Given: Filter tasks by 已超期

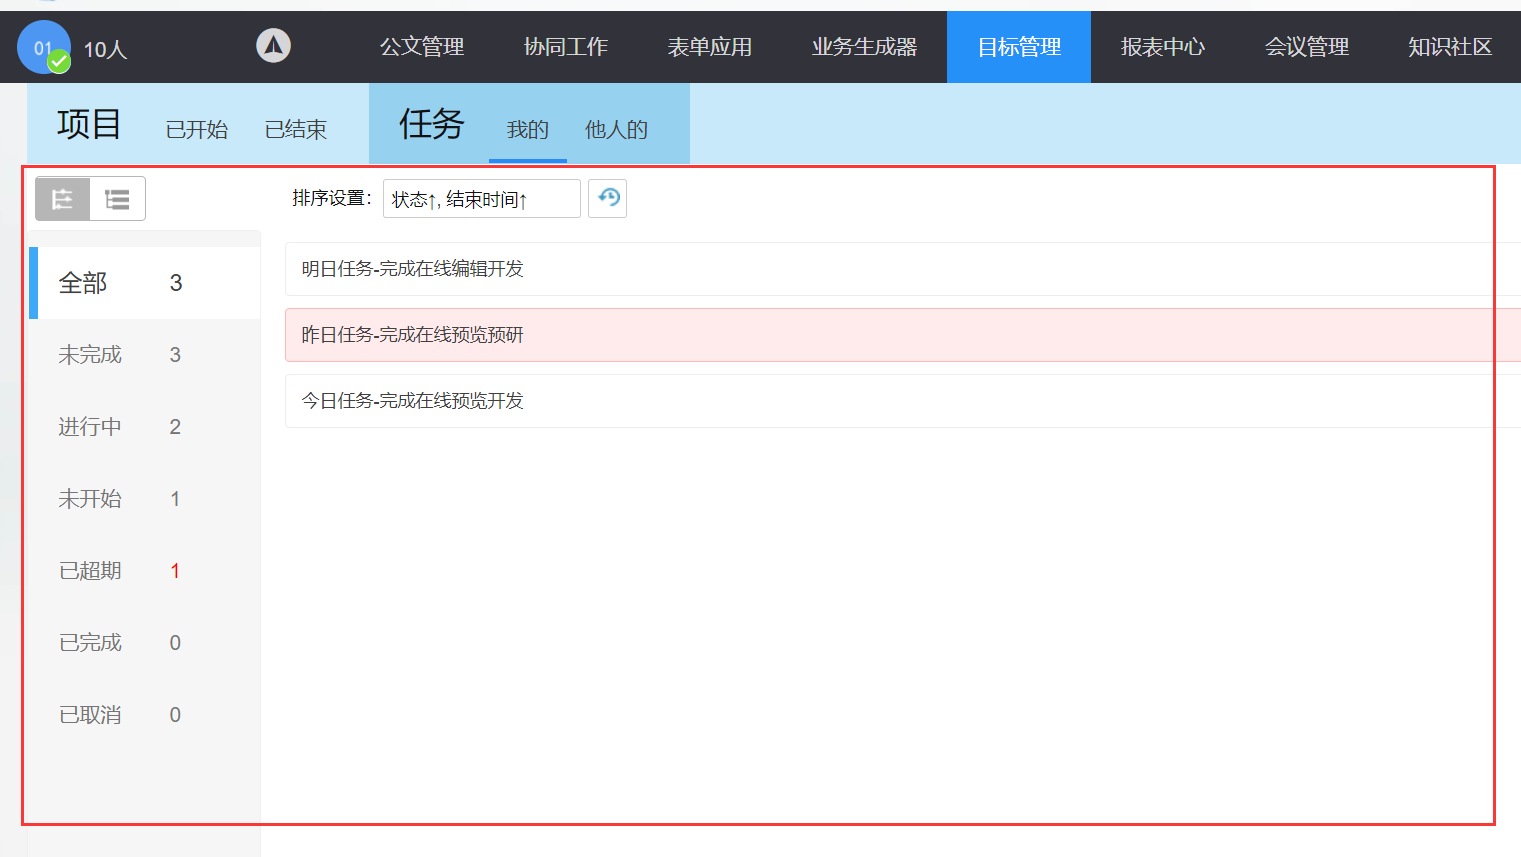Looking at the screenshot, I should (145, 571).
